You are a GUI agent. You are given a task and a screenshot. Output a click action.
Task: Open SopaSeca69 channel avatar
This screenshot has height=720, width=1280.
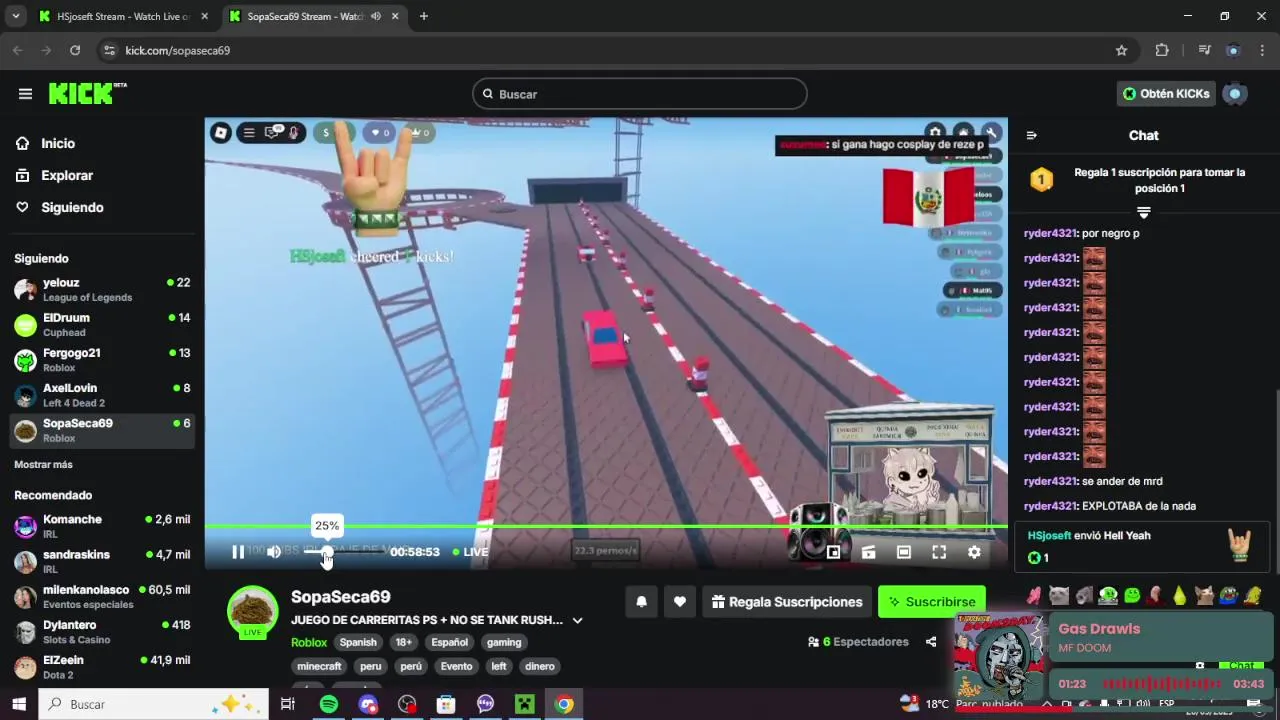tap(253, 611)
